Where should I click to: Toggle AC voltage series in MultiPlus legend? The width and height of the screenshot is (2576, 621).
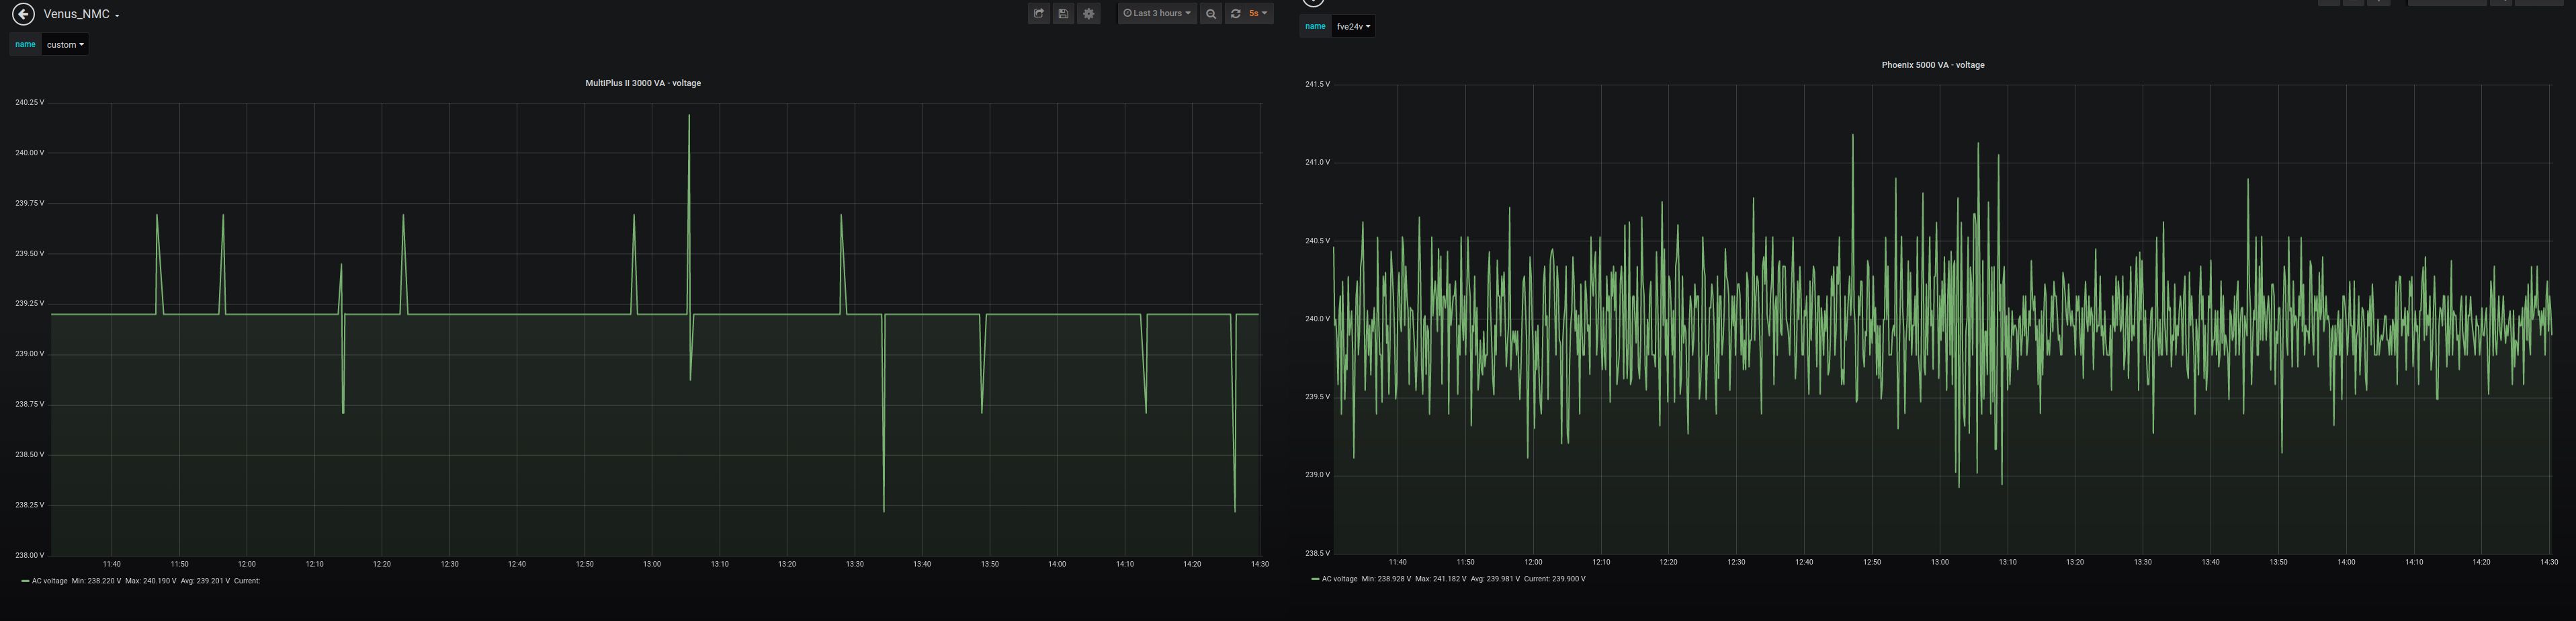(50, 581)
